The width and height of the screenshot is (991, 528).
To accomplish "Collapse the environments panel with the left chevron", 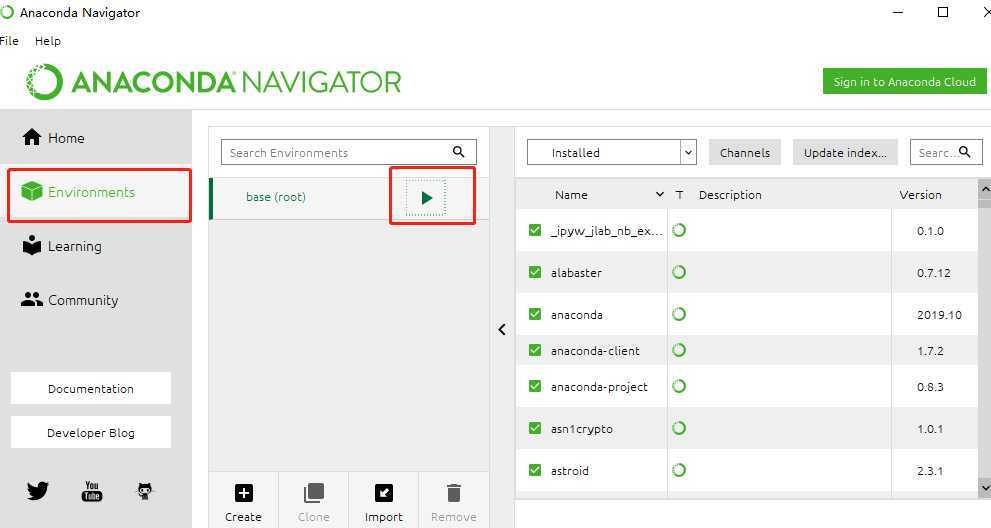I will (502, 329).
